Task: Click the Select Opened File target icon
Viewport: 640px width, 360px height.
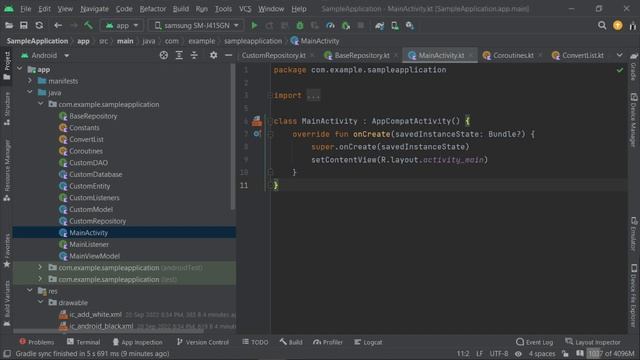Action: (164, 55)
